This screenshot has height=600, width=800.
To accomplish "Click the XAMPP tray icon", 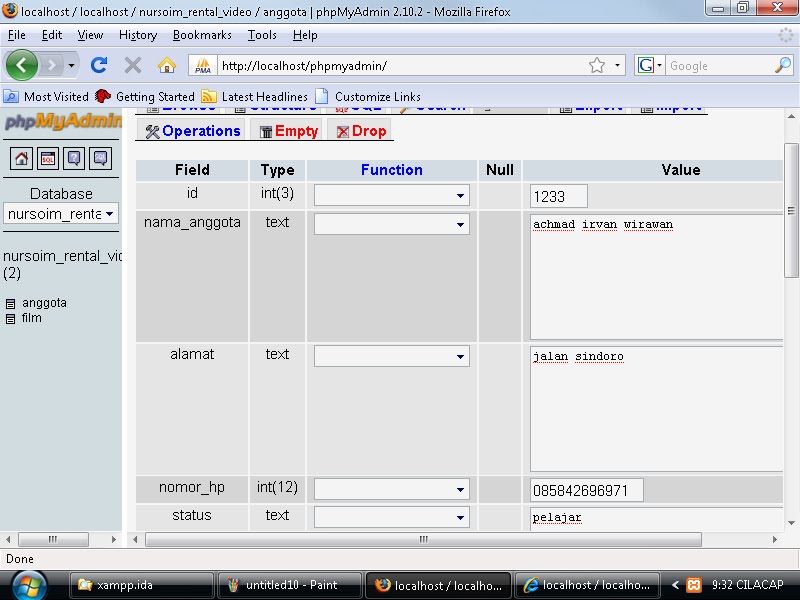I will 693,585.
